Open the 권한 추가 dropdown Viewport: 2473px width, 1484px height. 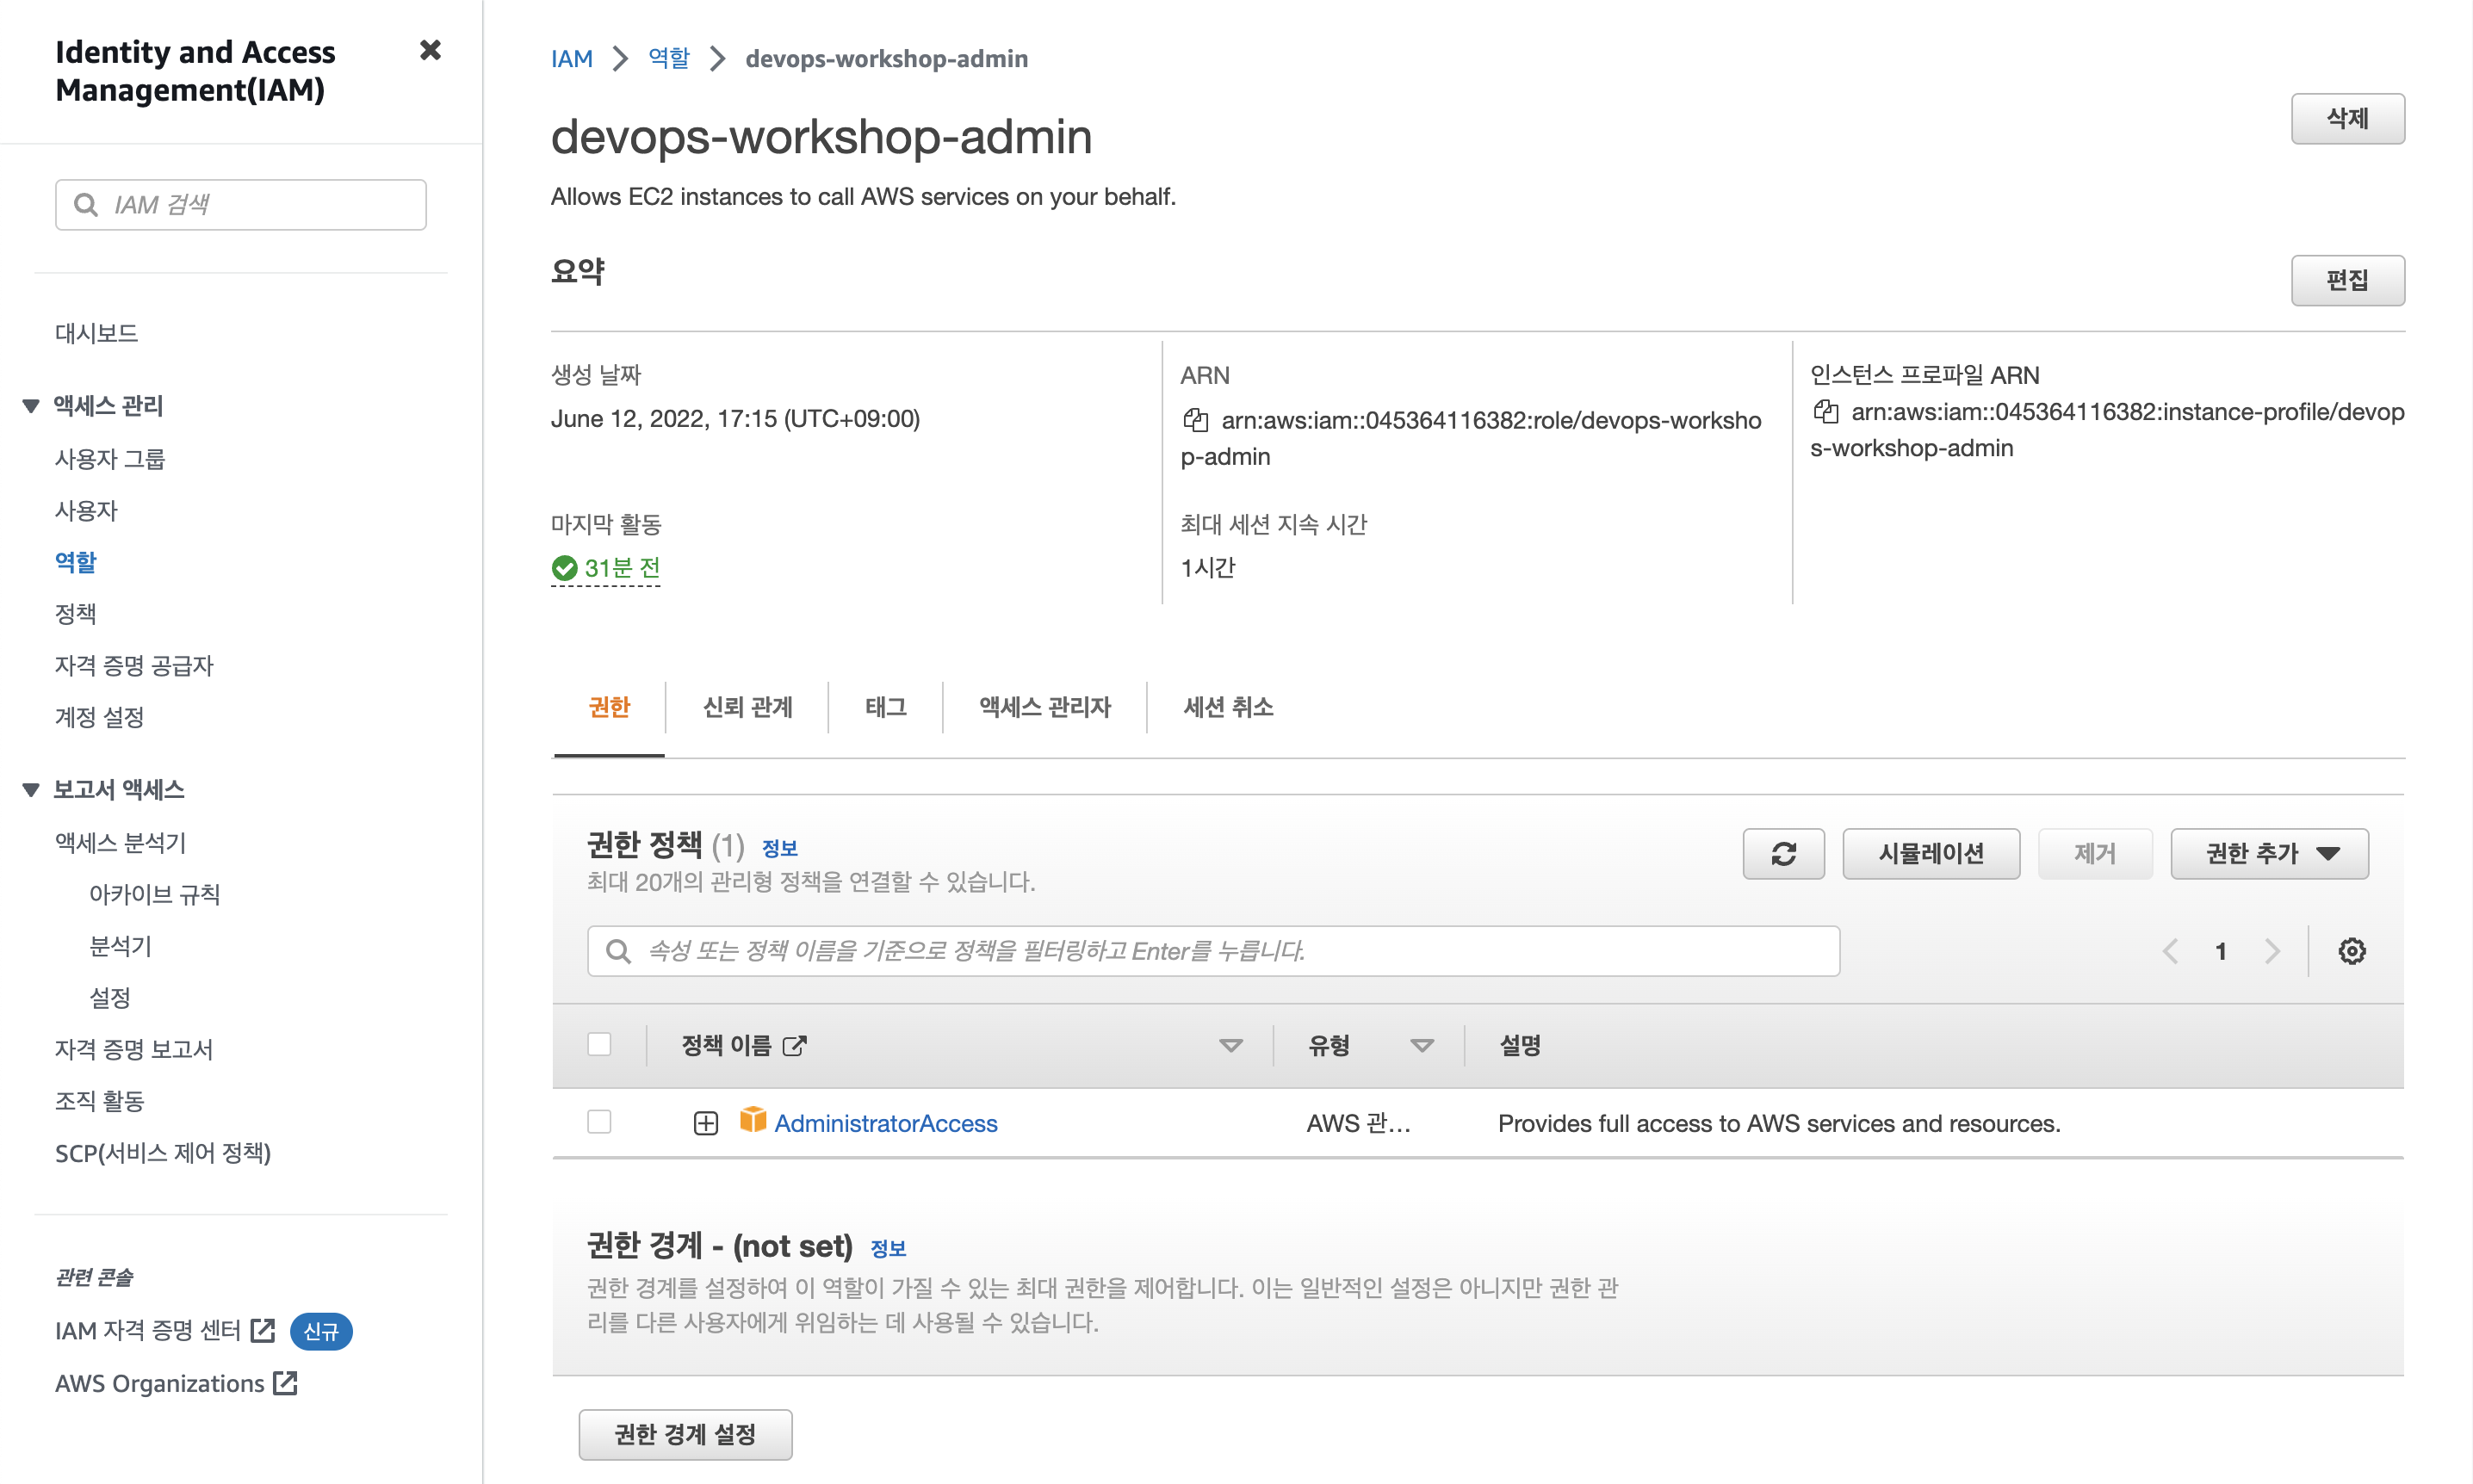point(2268,853)
